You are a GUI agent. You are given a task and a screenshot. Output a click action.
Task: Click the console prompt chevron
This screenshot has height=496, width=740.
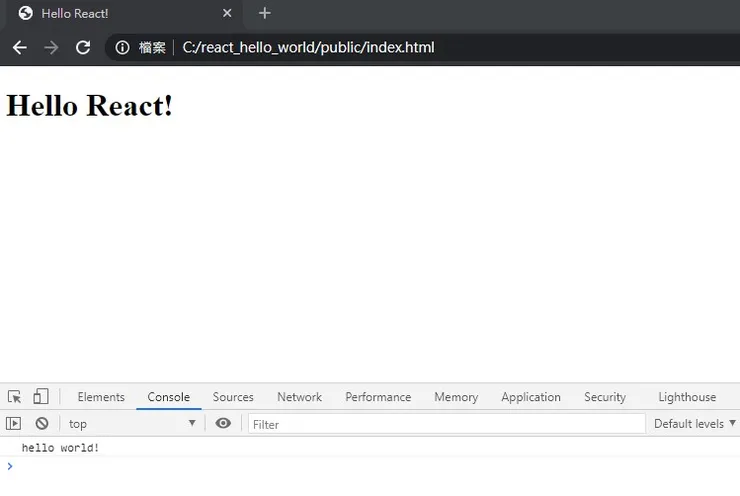pos(10,466)
